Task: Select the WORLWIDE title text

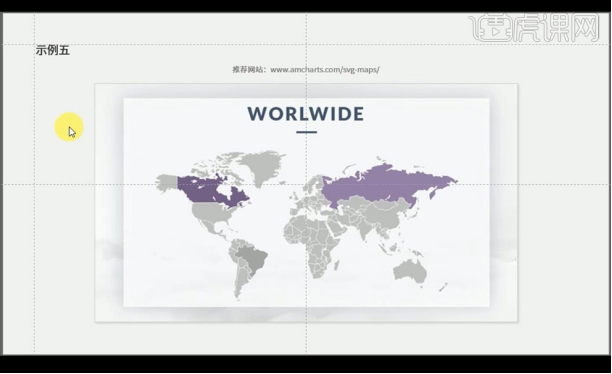Action: (306, 114)
